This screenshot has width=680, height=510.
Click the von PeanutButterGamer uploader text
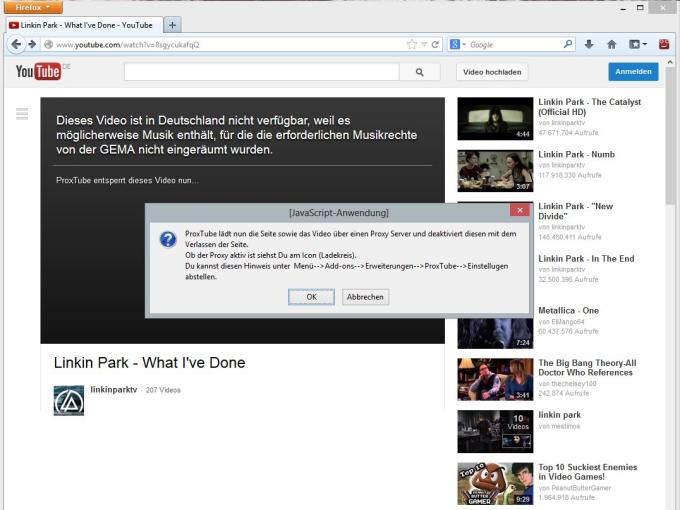pyautogui.click(x=574, y=488)
